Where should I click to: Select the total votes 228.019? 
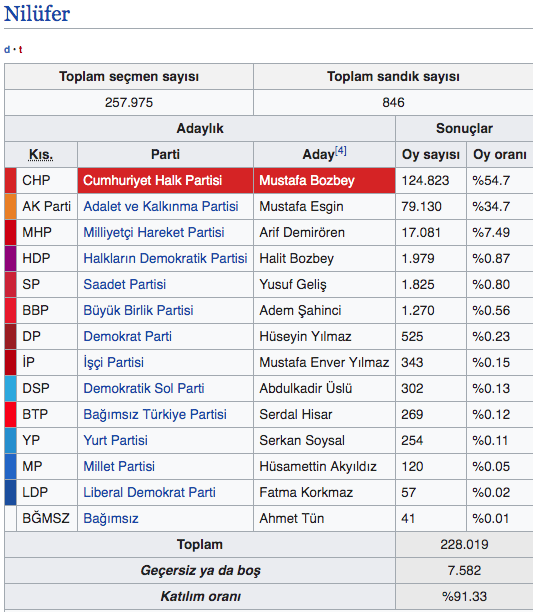(x=464, y=544)
